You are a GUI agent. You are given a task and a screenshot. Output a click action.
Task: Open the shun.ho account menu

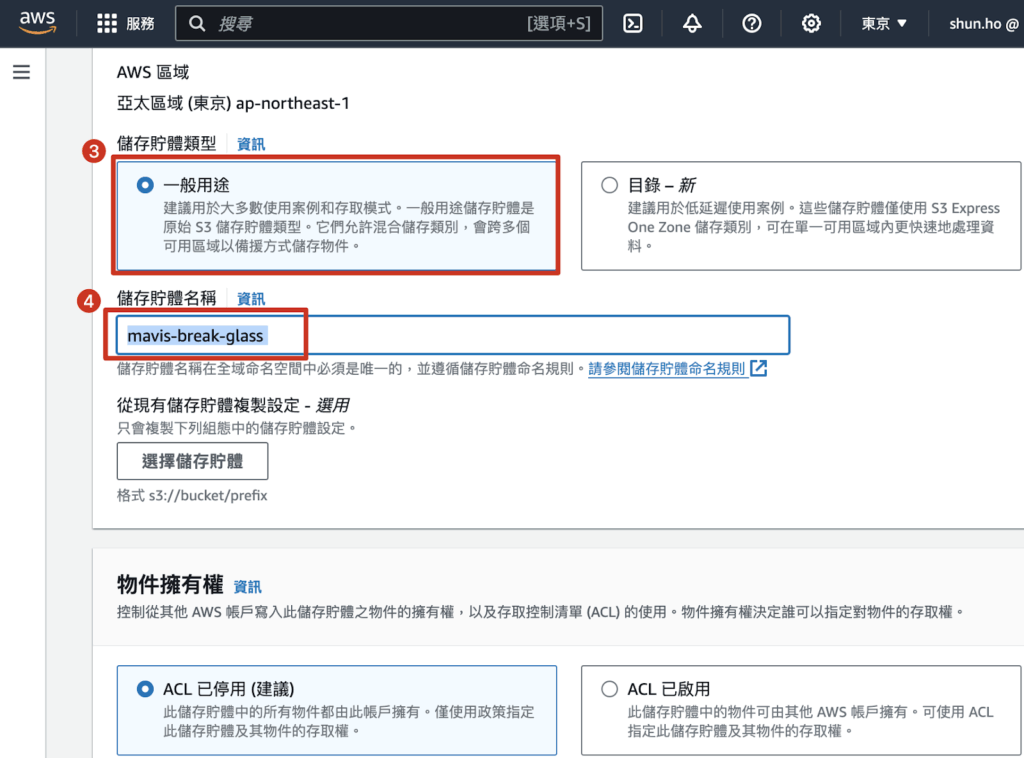point(983,24)
